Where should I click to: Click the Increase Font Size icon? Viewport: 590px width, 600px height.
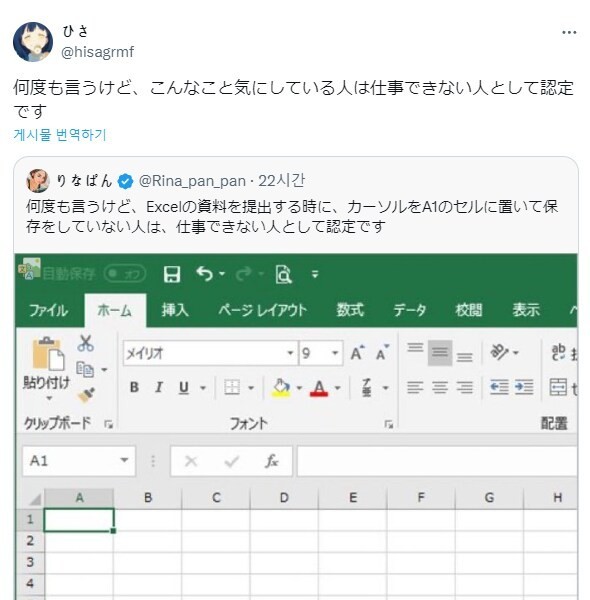click(x=357, y=353)
